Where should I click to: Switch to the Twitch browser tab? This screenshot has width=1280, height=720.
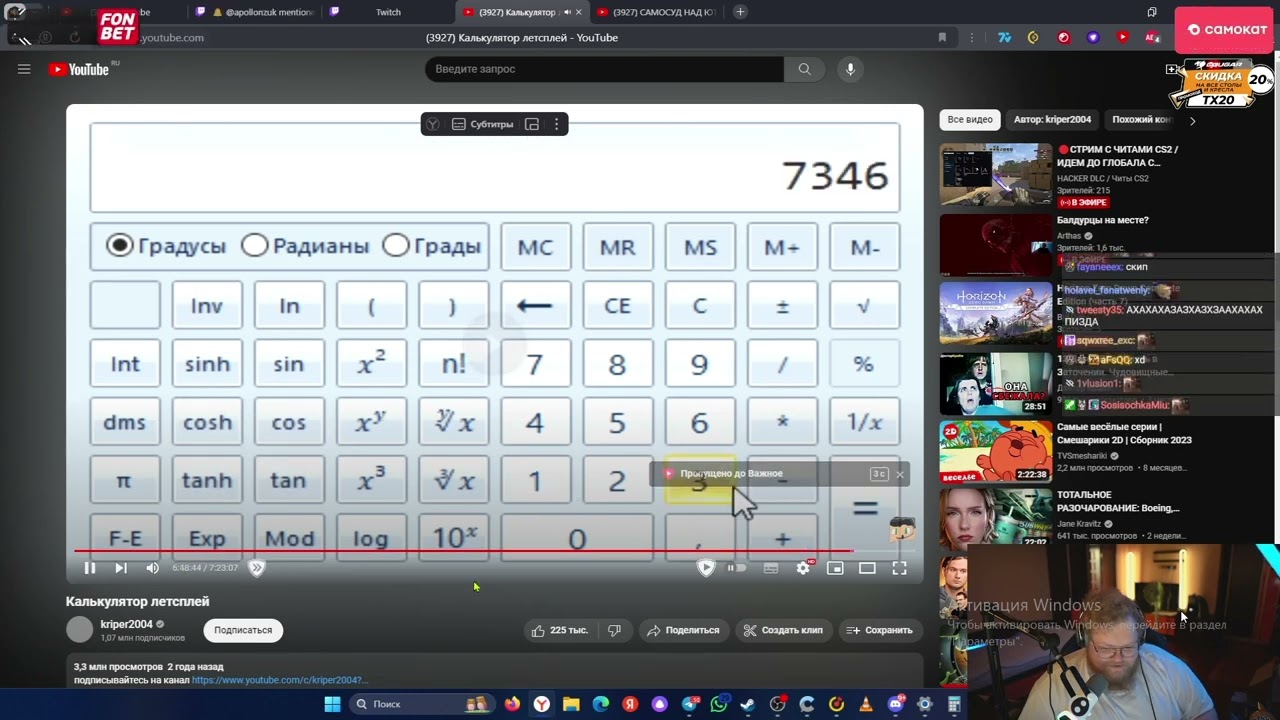tap(388, 12)
